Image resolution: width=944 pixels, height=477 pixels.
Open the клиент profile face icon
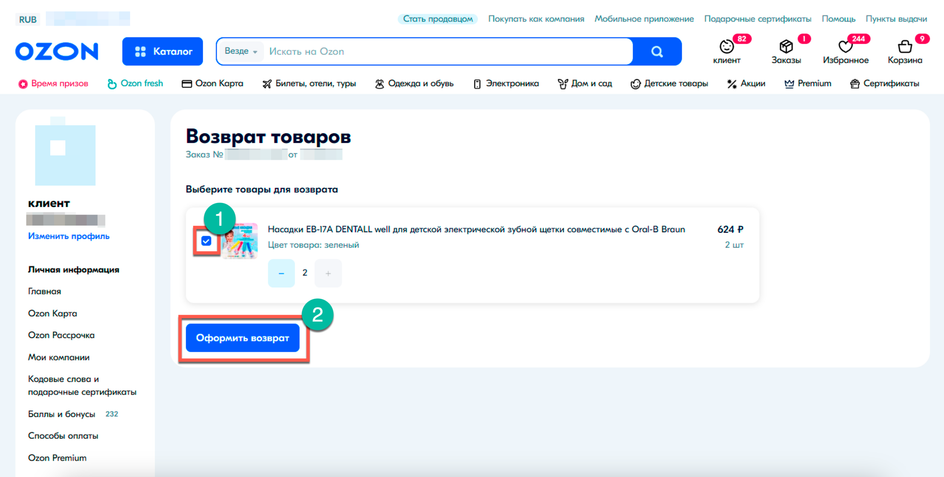coord(727,47)
